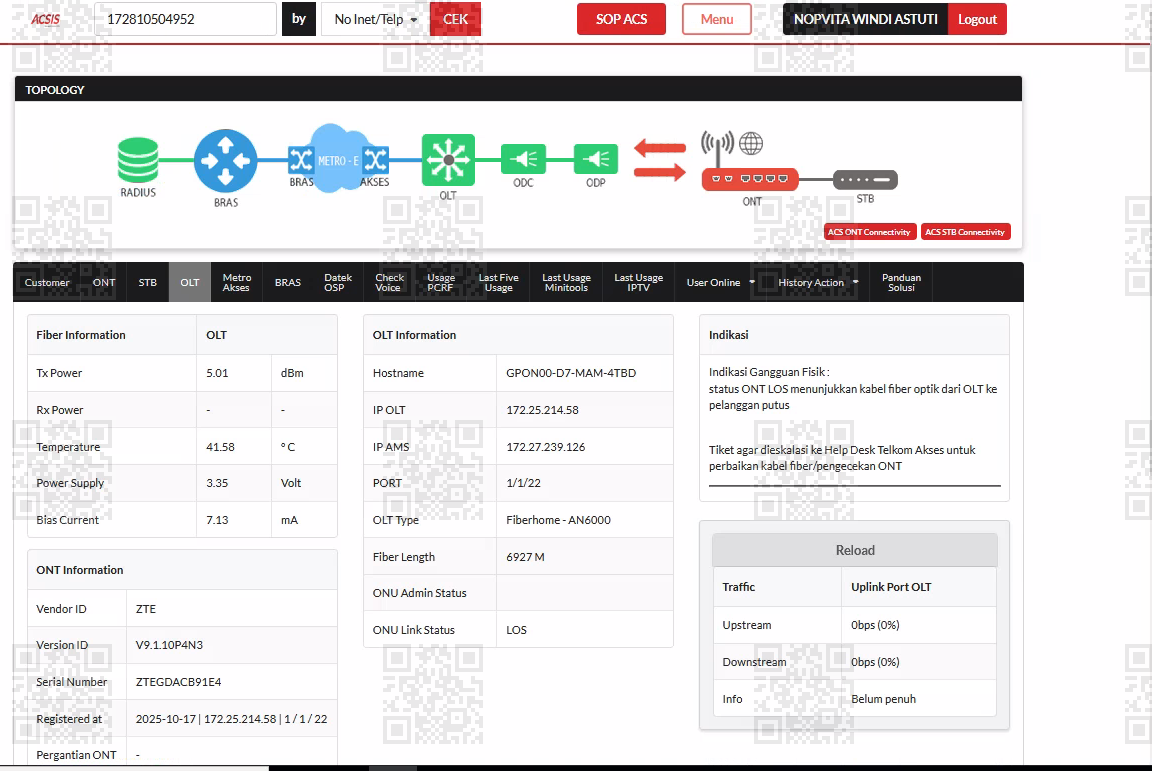Open the Panduan Solusi tab

tap(901, 282)
